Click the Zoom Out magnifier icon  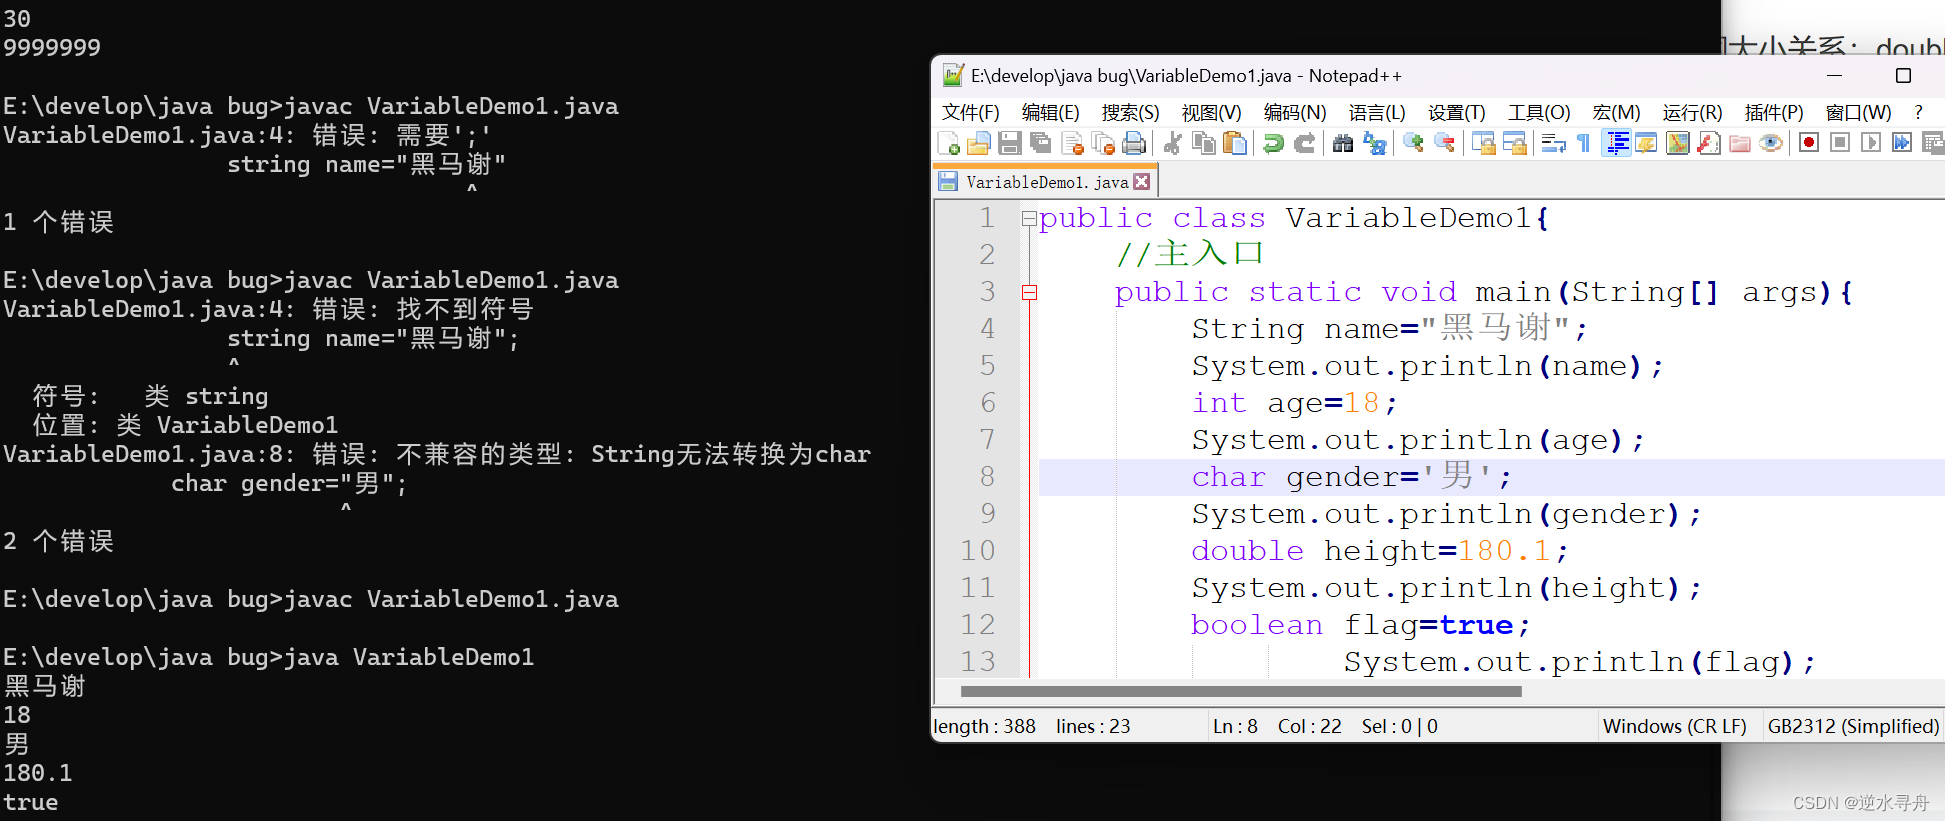[1444, 144]
